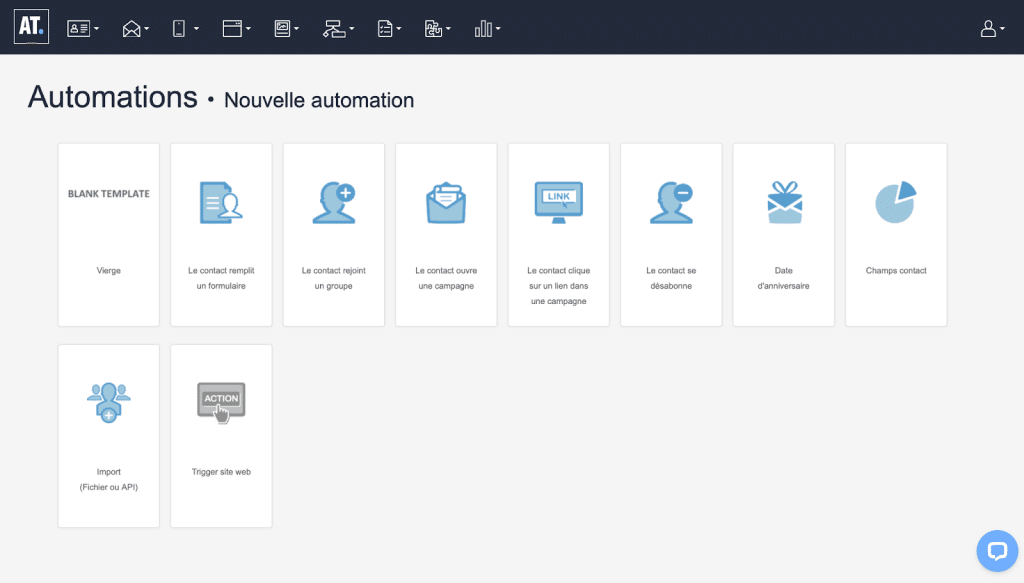Open the live chat bubble widget
The height and width of the screenshot is (583, 1024).
[996, 551]
